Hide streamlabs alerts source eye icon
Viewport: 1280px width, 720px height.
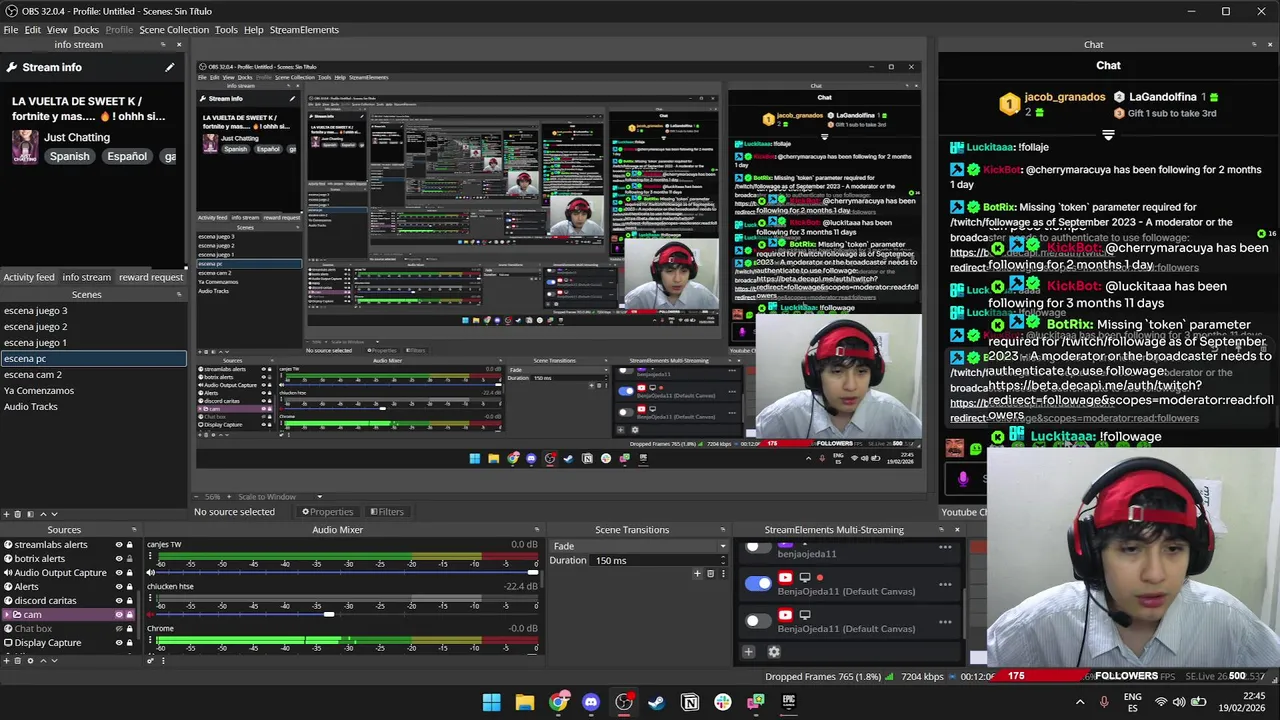118,545
